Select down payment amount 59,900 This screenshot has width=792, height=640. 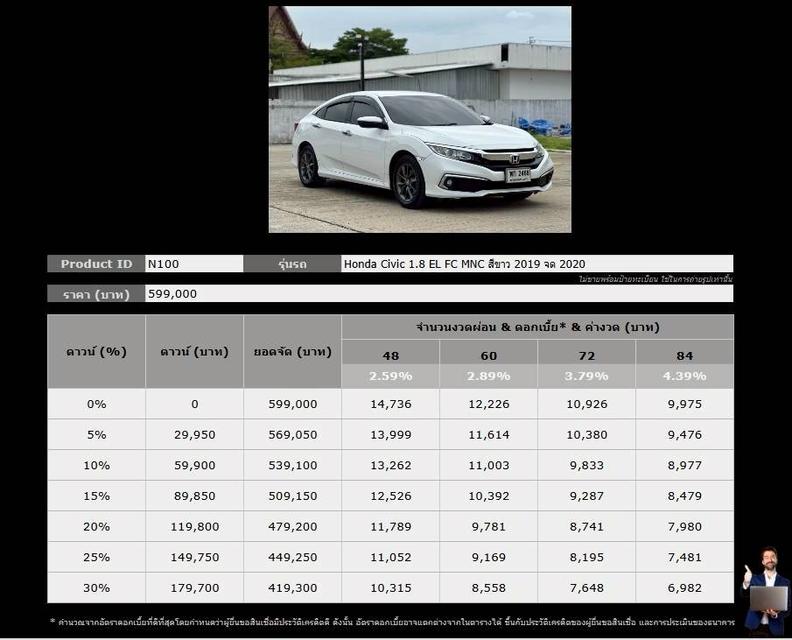click(x=194, y=465)
